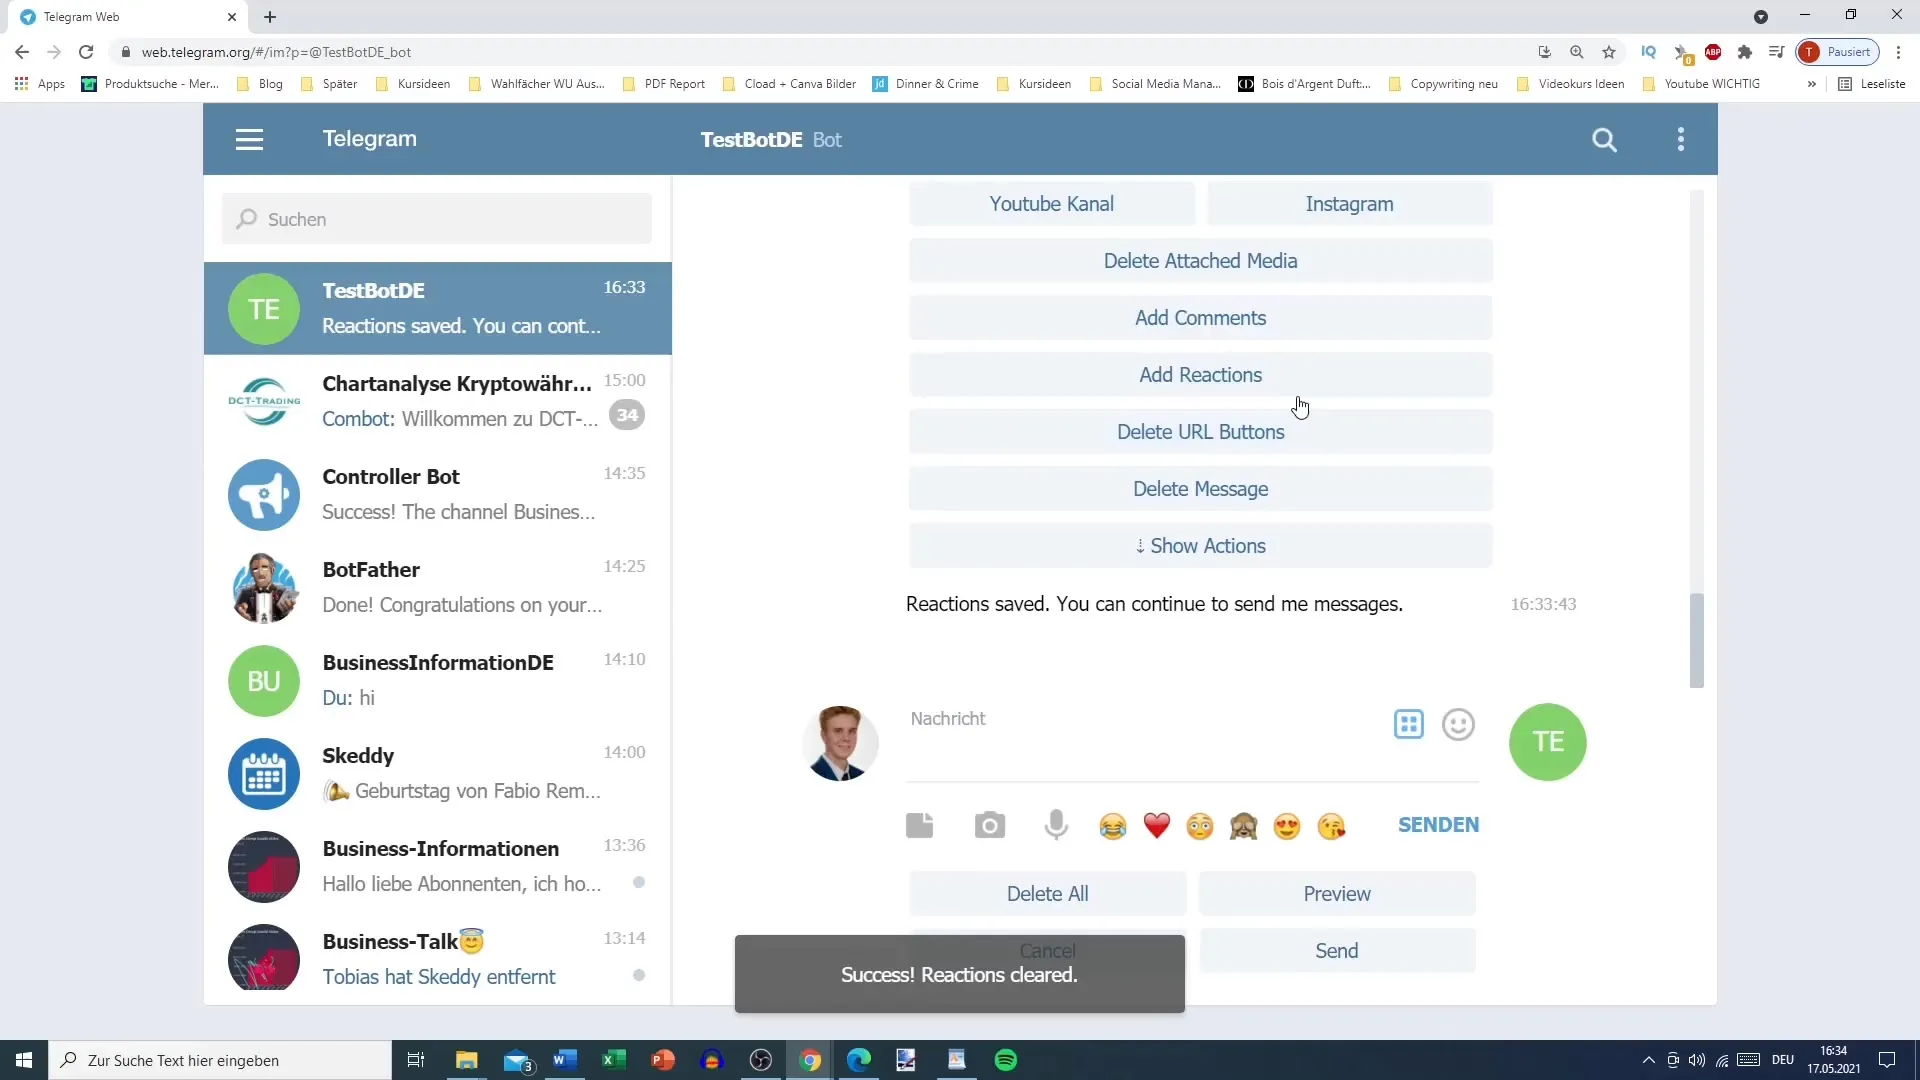Select the Instagram tab
The height and width of the screenshot is (1080, 1920).
pos(1350,203)
